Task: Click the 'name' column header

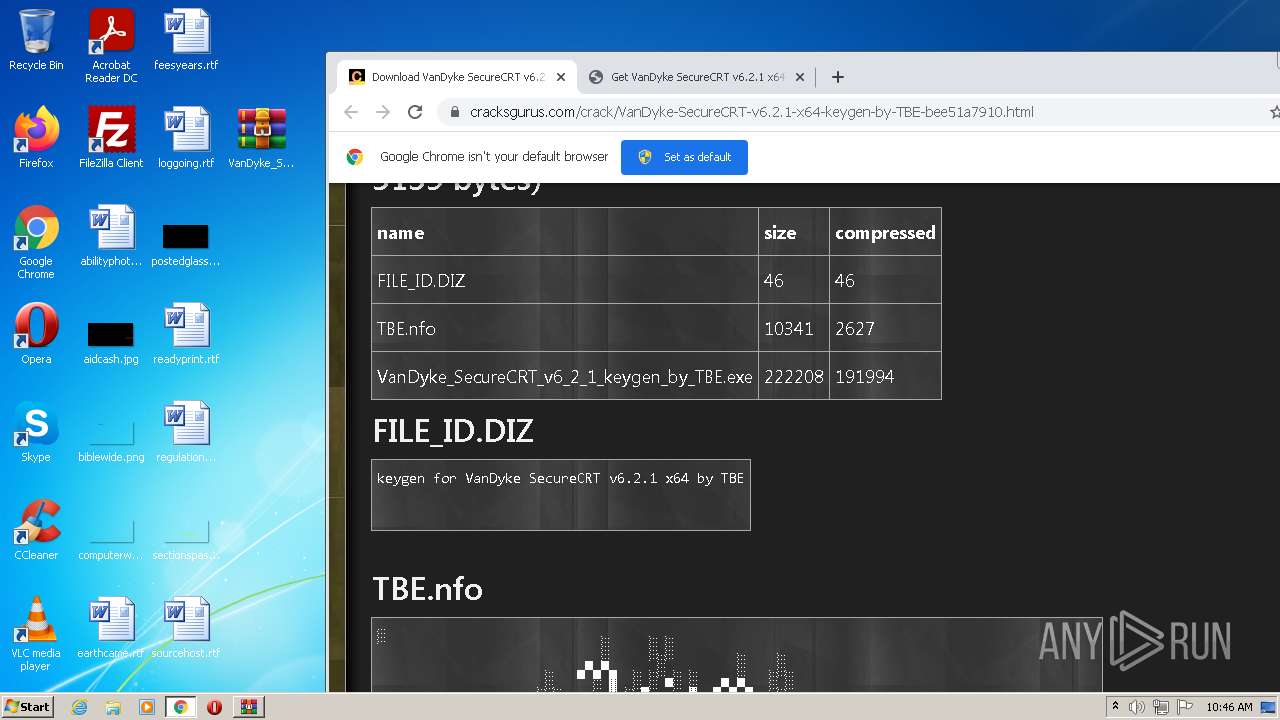Action: [565, 232]
